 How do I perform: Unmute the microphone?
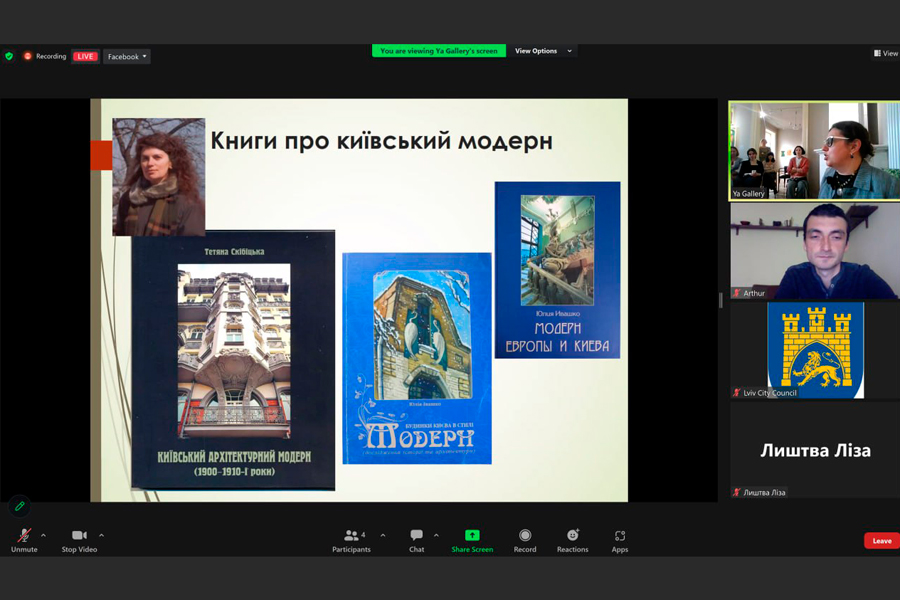click(24, 540)
